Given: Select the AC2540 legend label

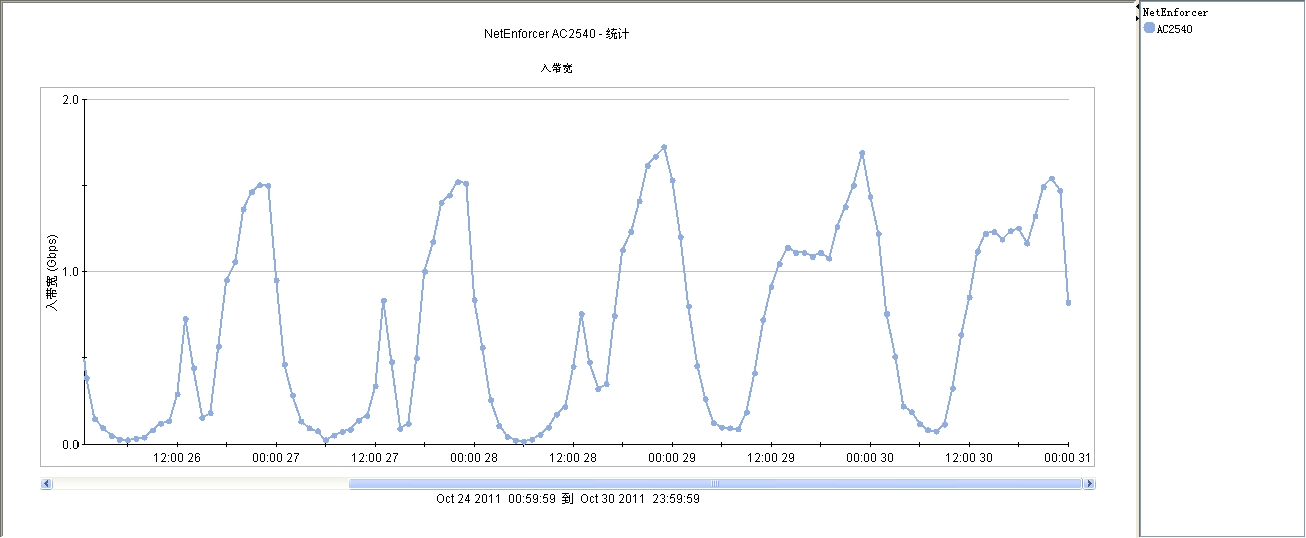Looking at the screenshot, I should coord(1174,29).
